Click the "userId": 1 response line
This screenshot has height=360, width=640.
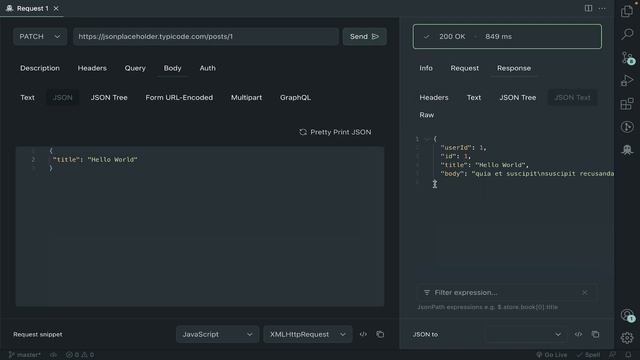(463, 148)
